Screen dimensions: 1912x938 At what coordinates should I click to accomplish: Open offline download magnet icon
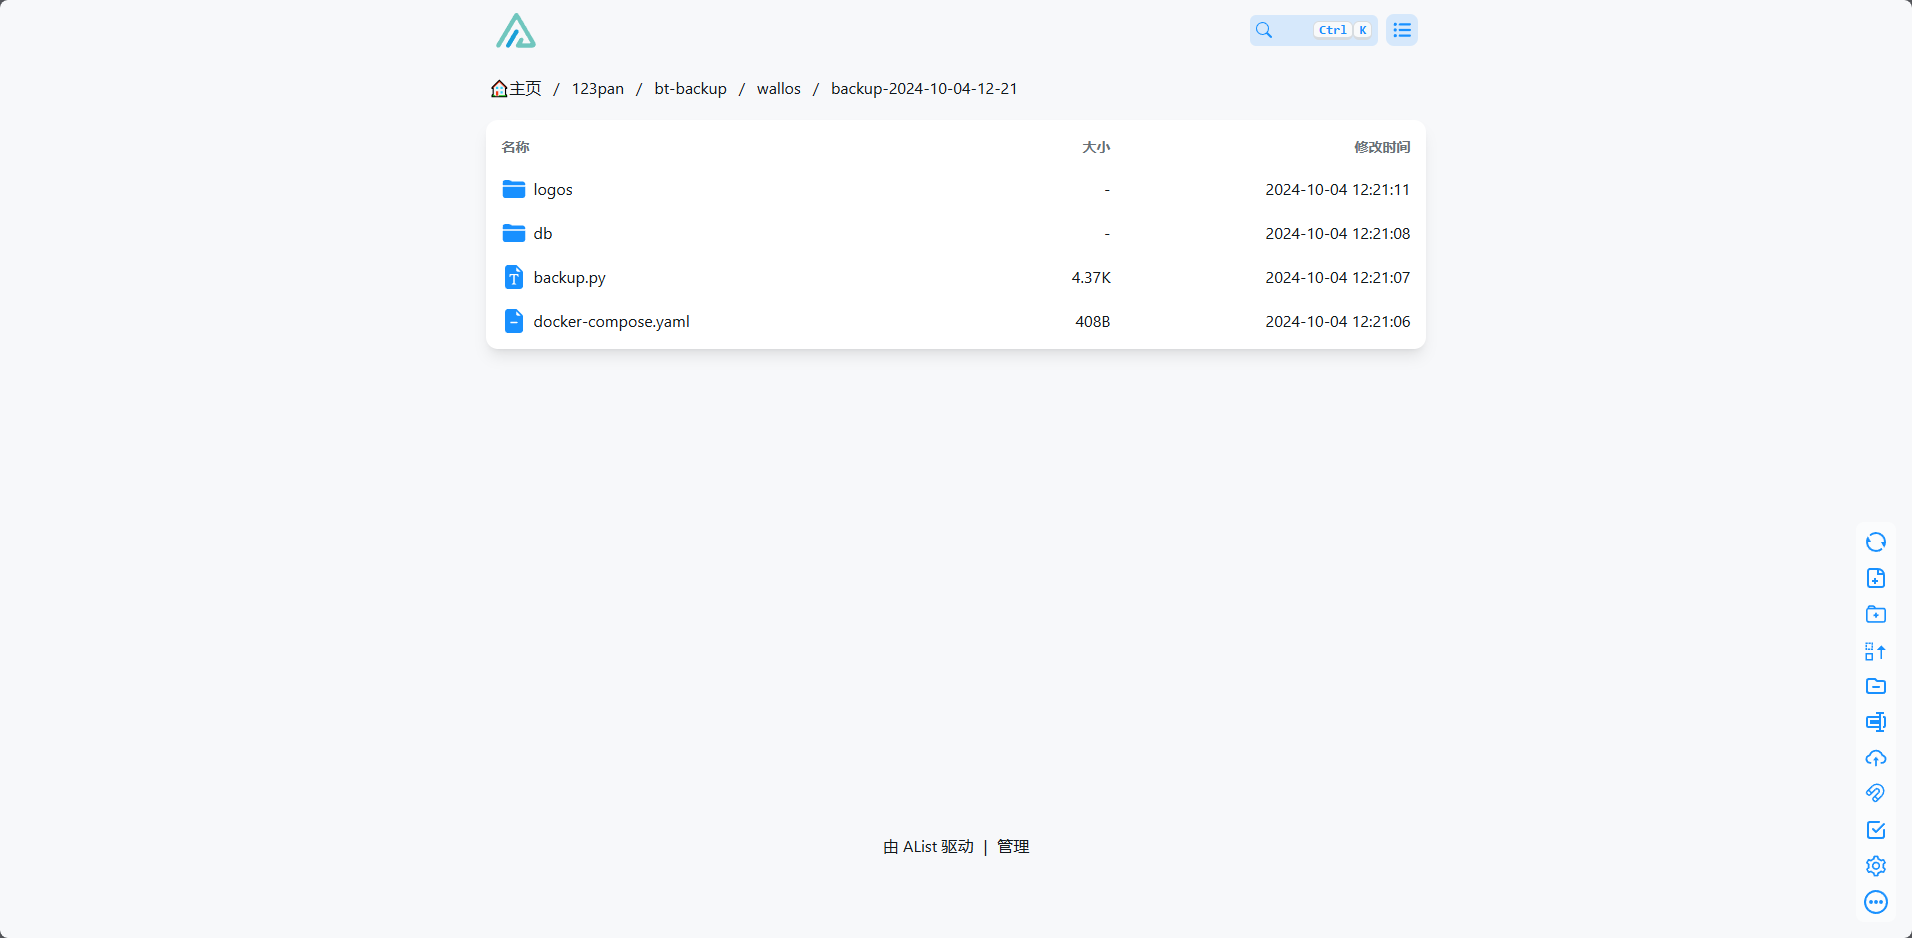(1875, 793)
